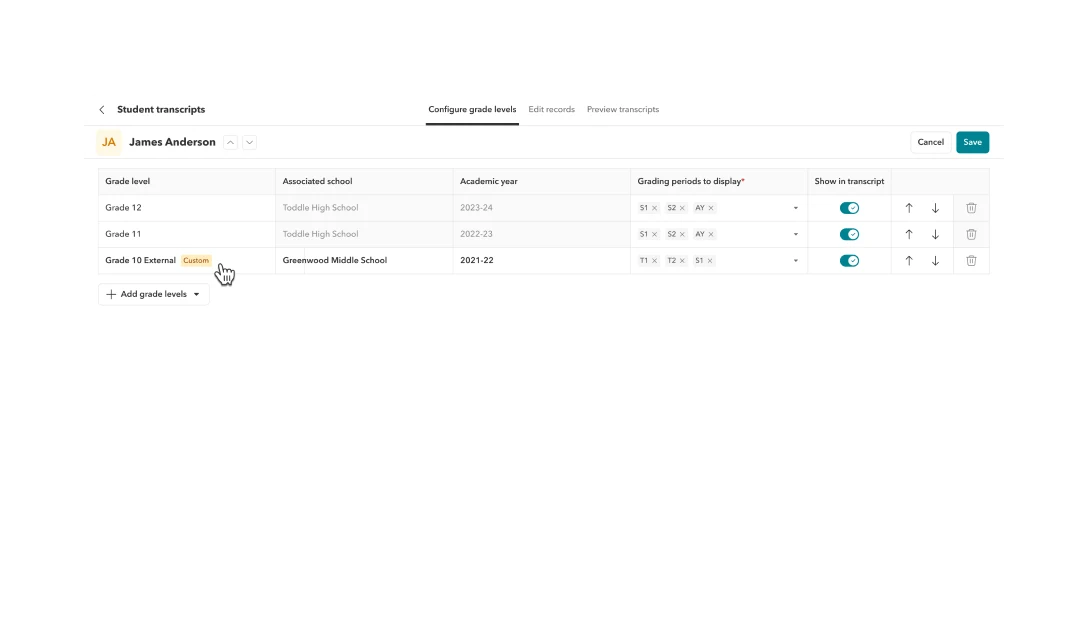Remove S2 tag from Grade 11
The height and width of the screenshot is (640, 1088).
[682, 234]
